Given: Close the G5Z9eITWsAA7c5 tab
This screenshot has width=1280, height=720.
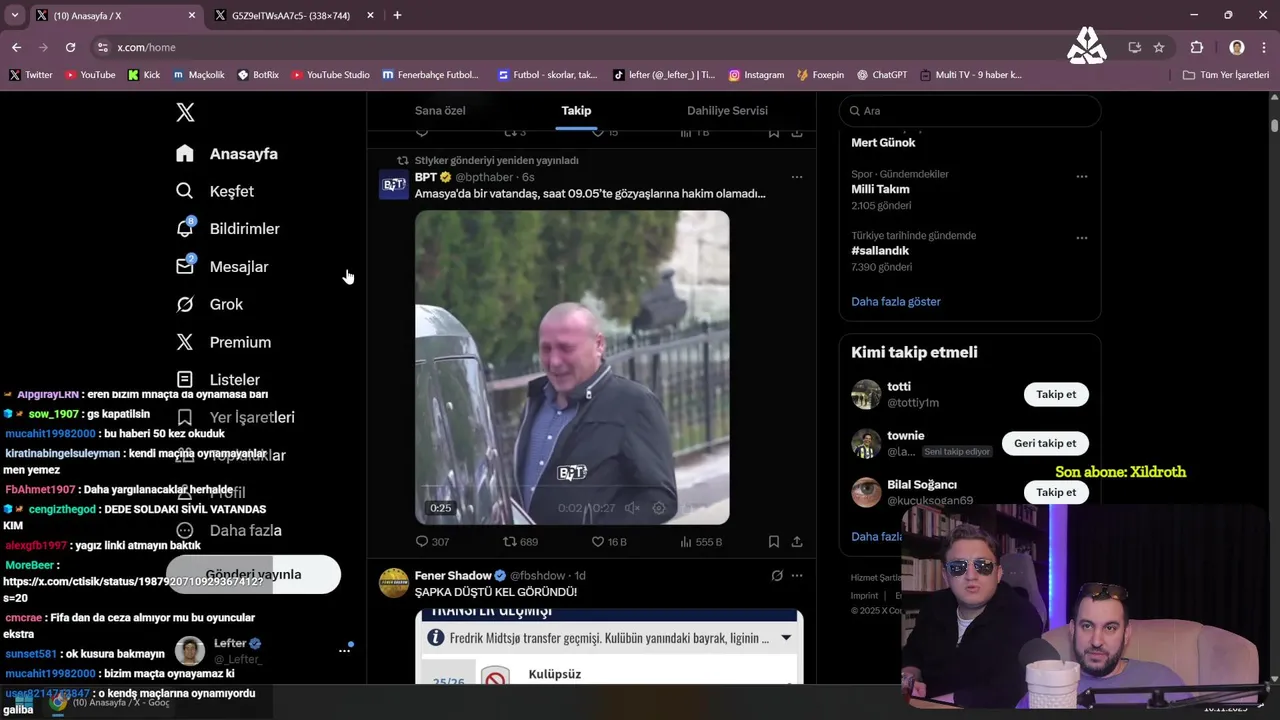Looking at the screenshot, I should (370, 15).
